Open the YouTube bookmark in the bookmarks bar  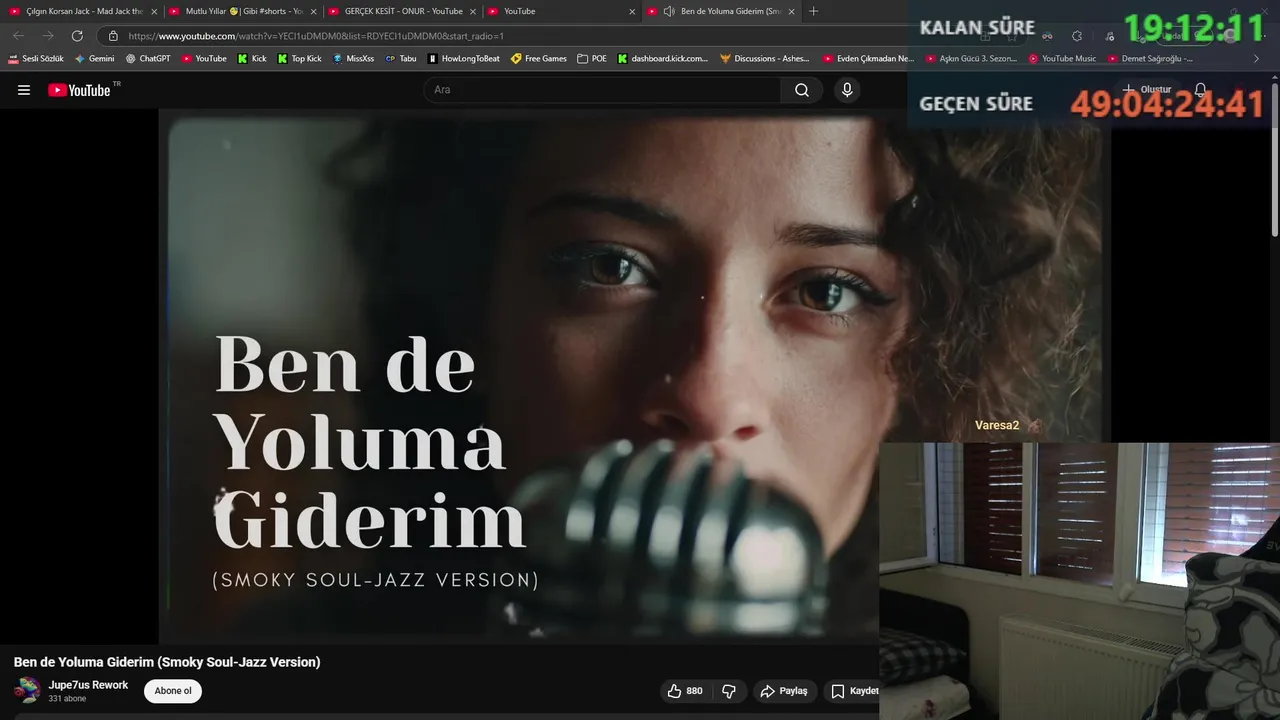point(204,59)
